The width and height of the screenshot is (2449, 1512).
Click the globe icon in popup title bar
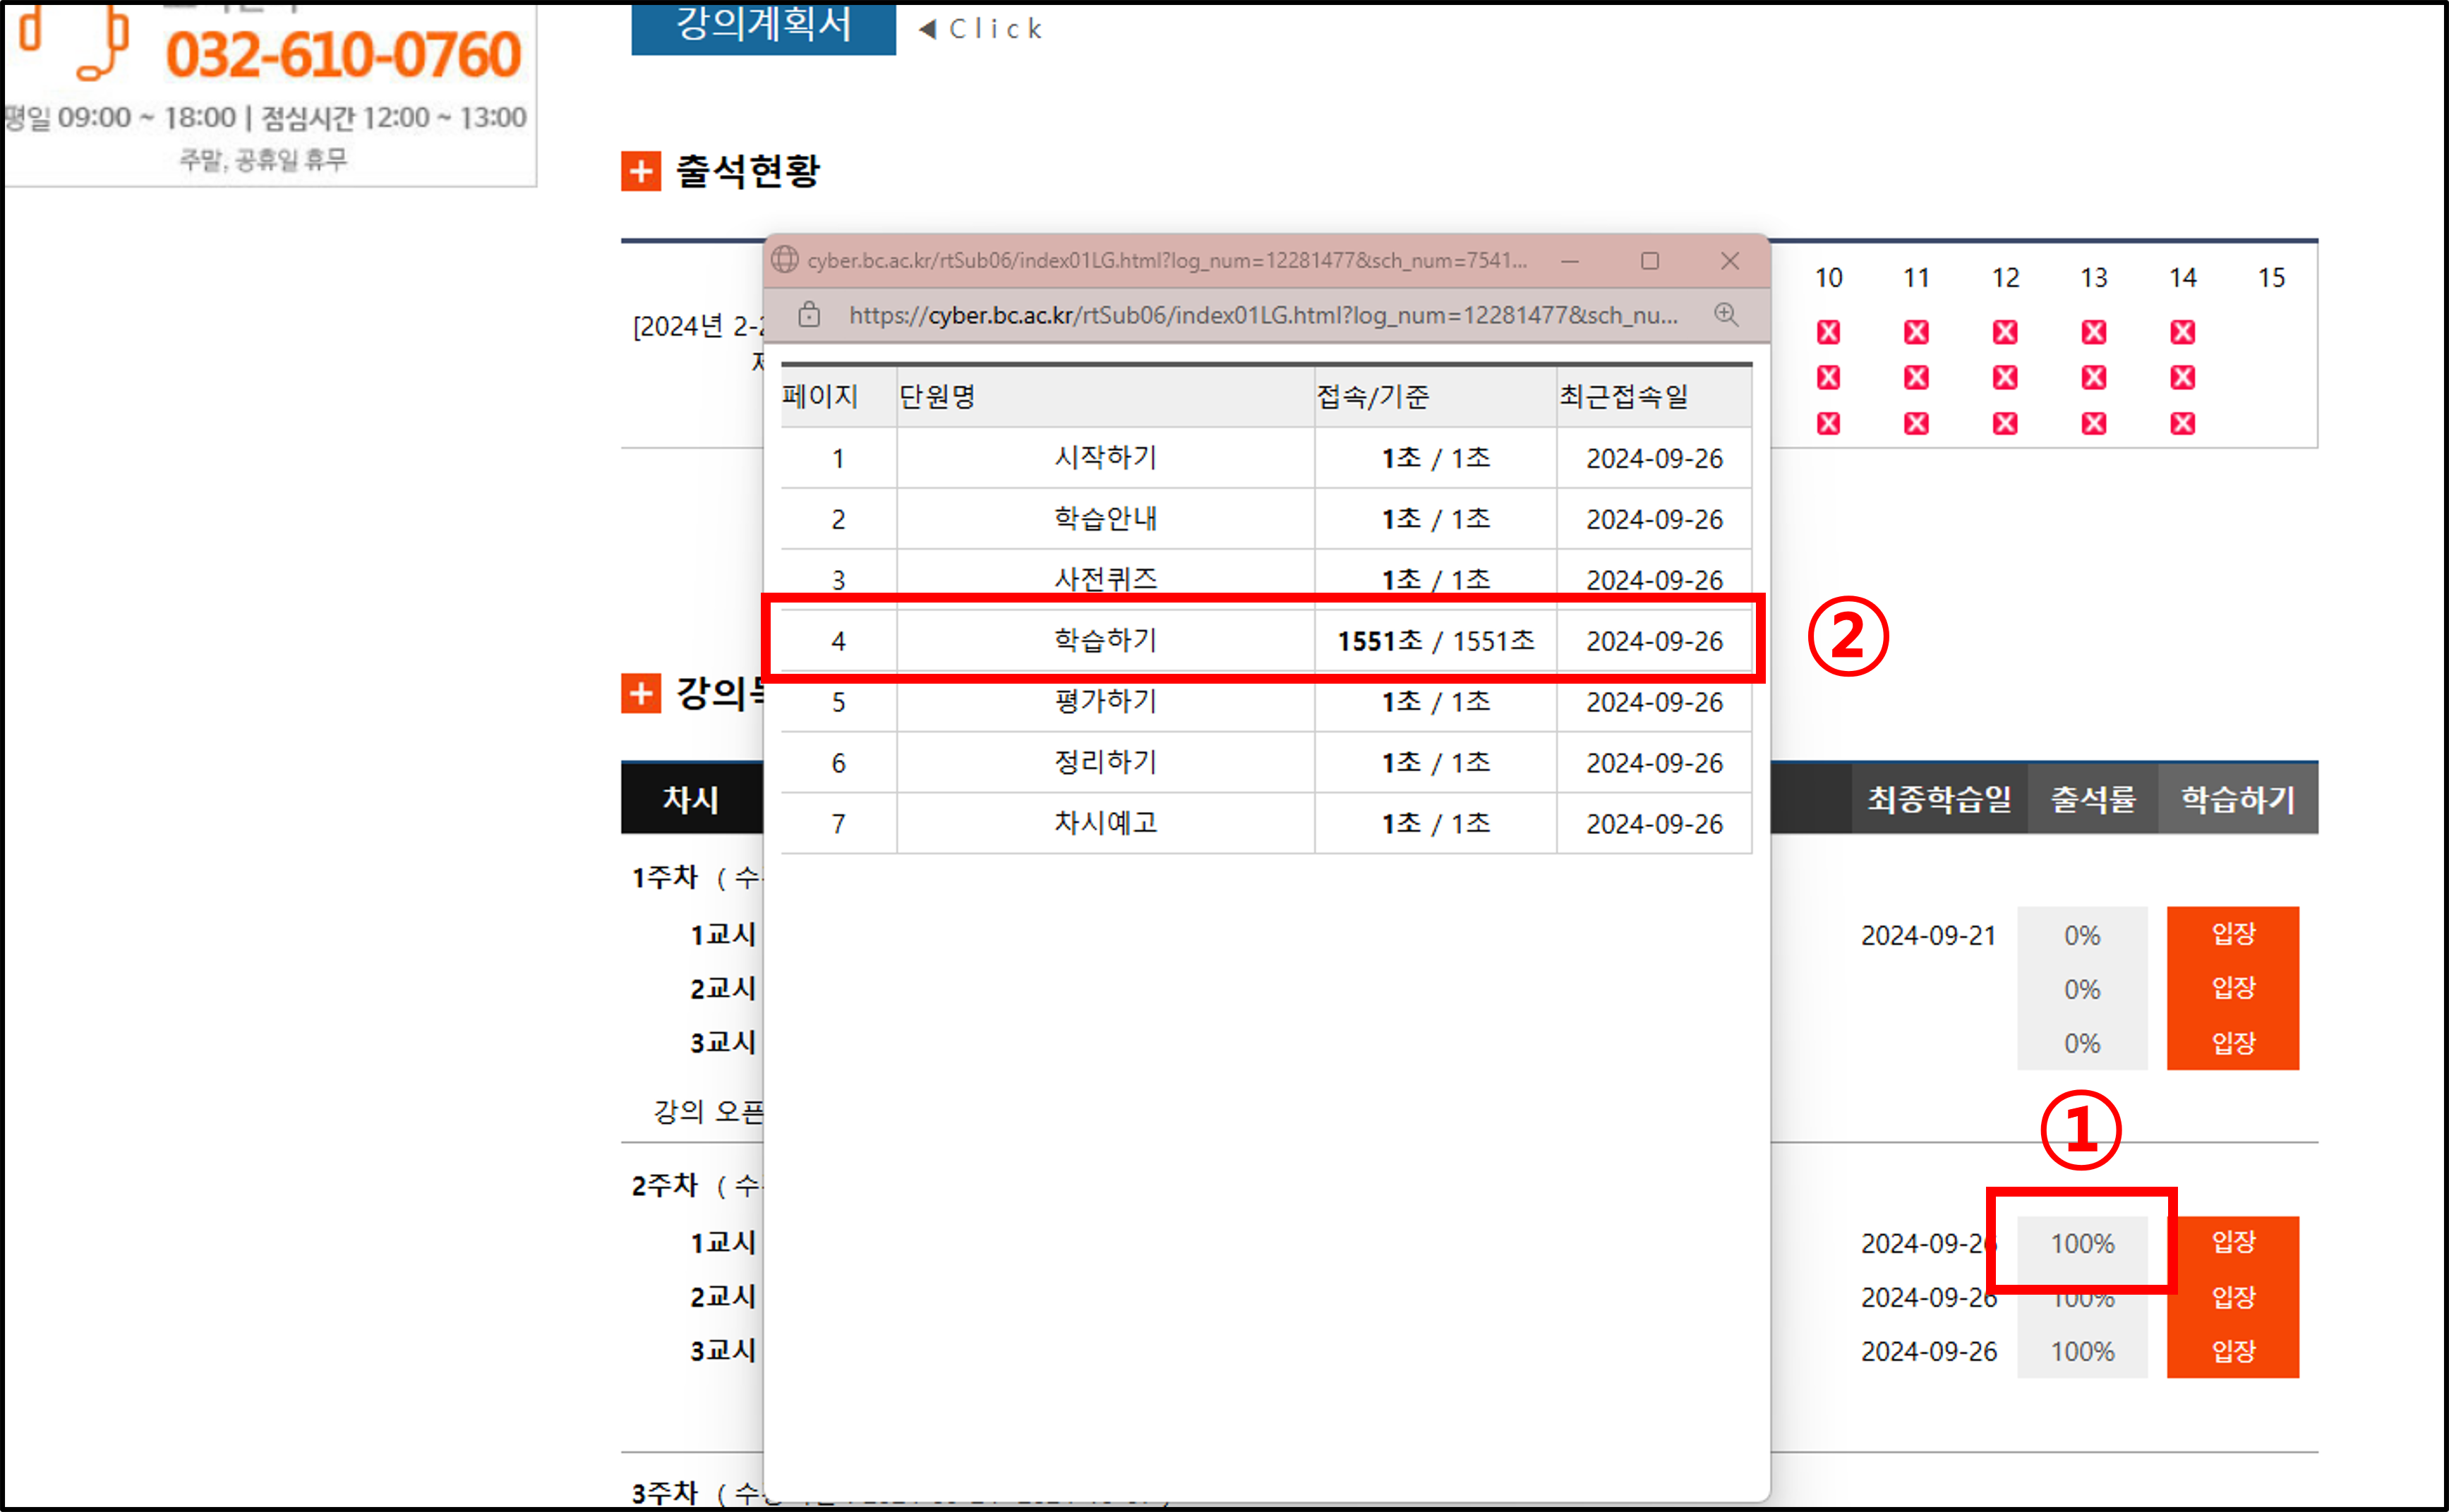coord(785,260)
